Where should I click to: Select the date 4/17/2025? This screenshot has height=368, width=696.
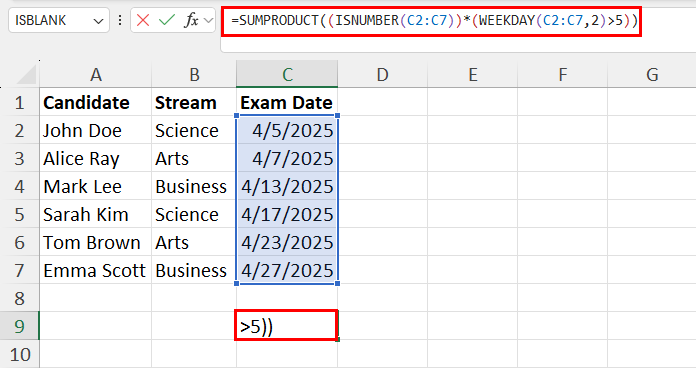point(287,214)
